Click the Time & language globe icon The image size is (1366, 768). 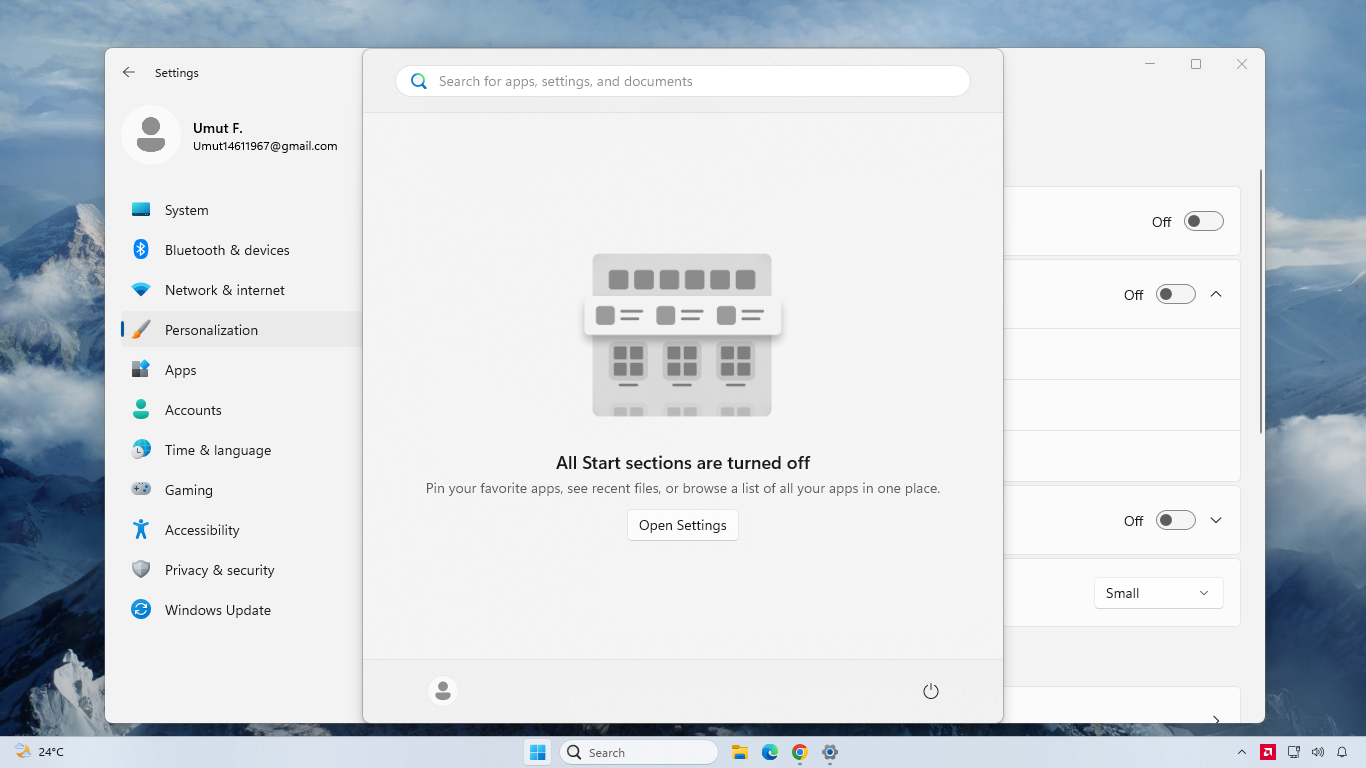pyautogui.click(x=141, y=450)
